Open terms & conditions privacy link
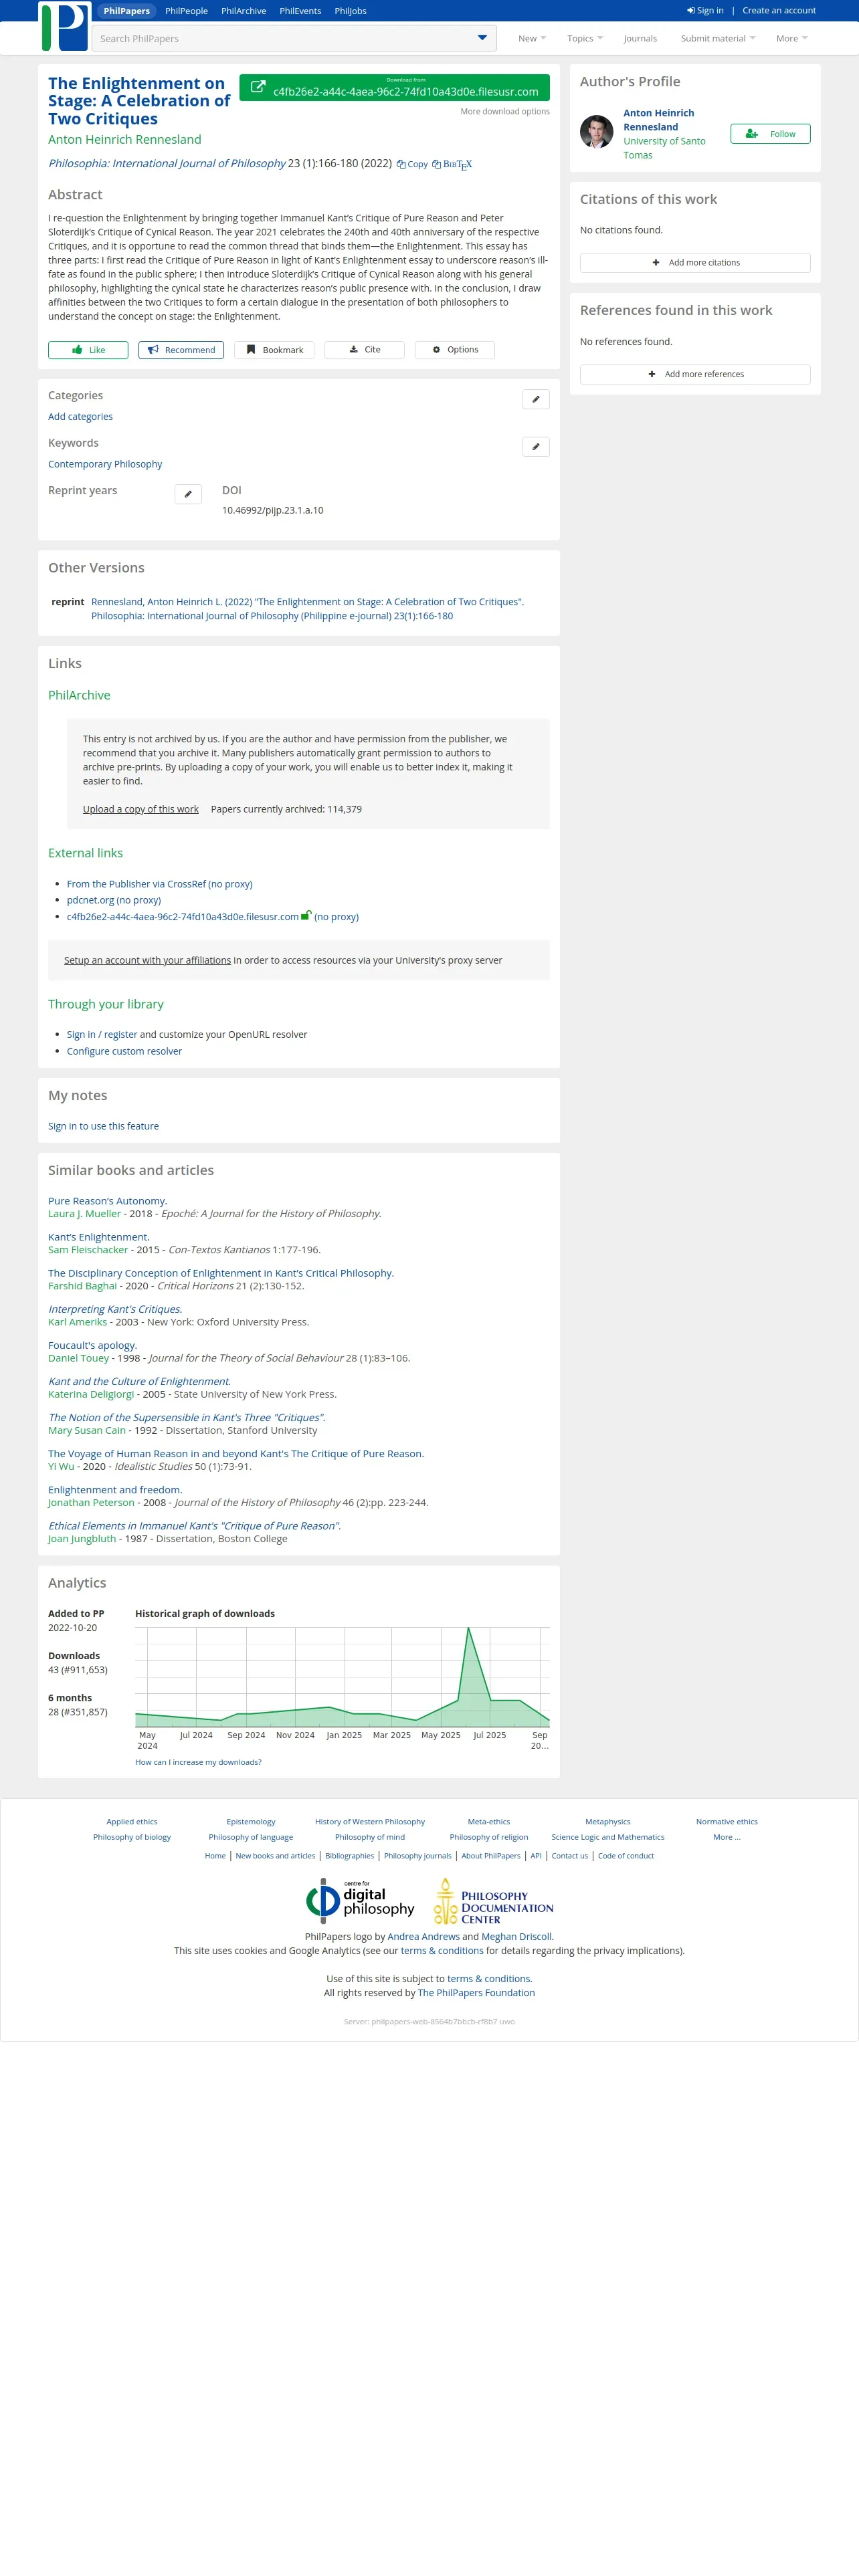The image size is (859, 2576). coord(442,1951)
